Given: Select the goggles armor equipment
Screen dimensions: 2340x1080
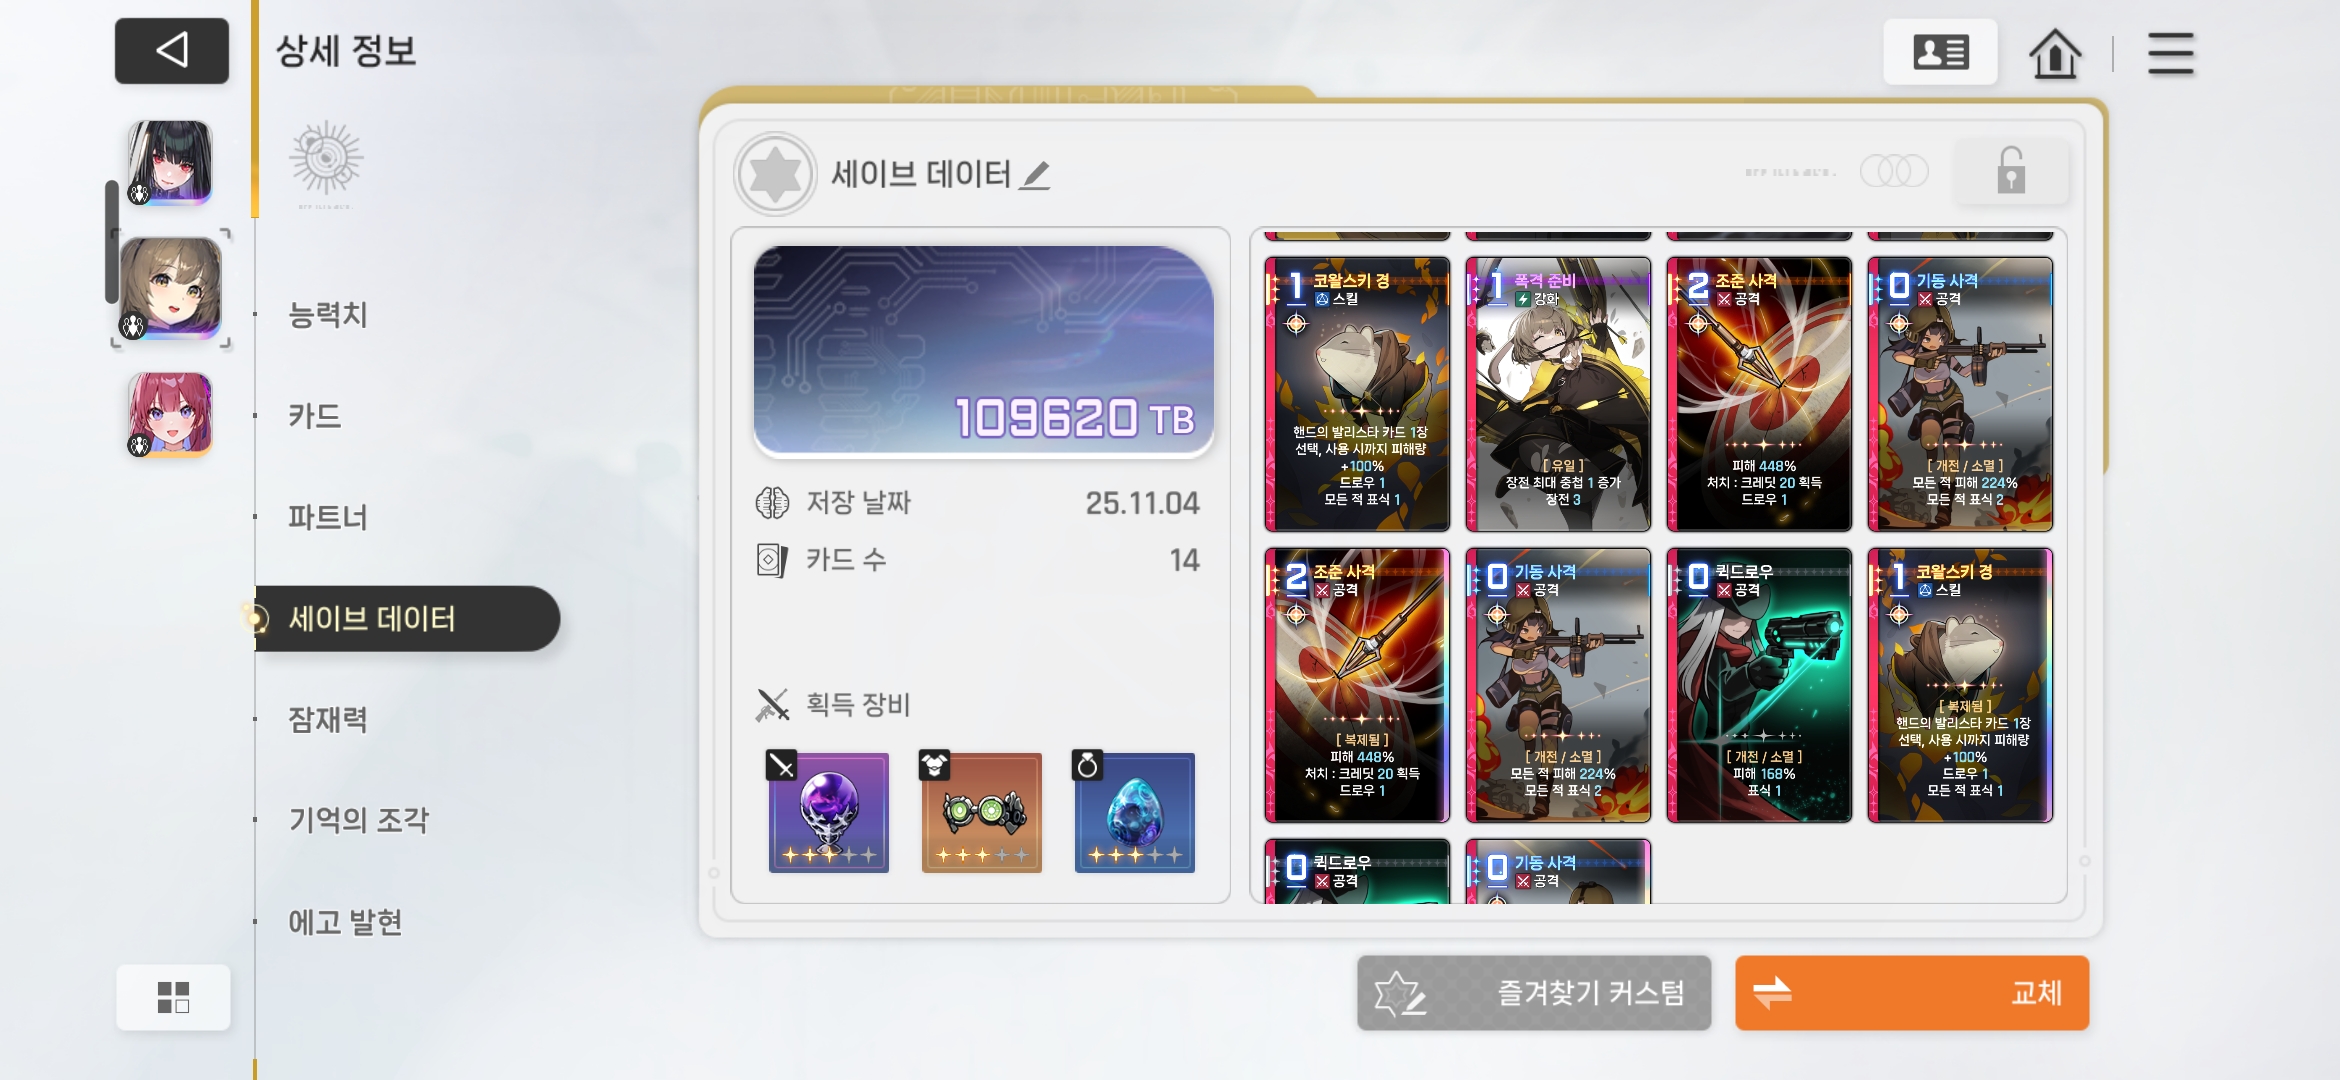Looking at the screenshot, I should (981, 812).
